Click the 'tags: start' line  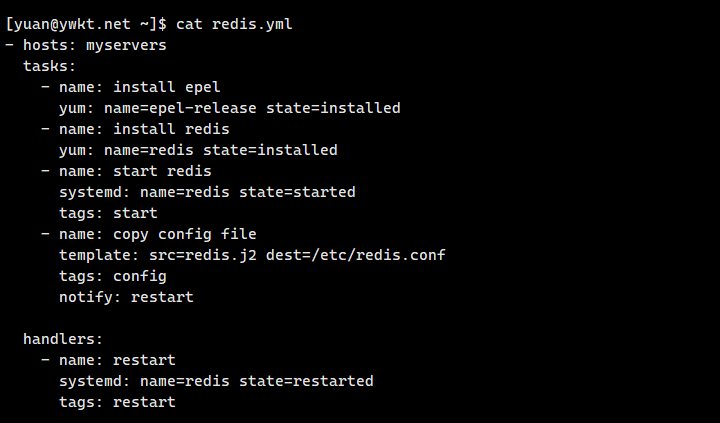pyautogui.click(x=108, y=213)
